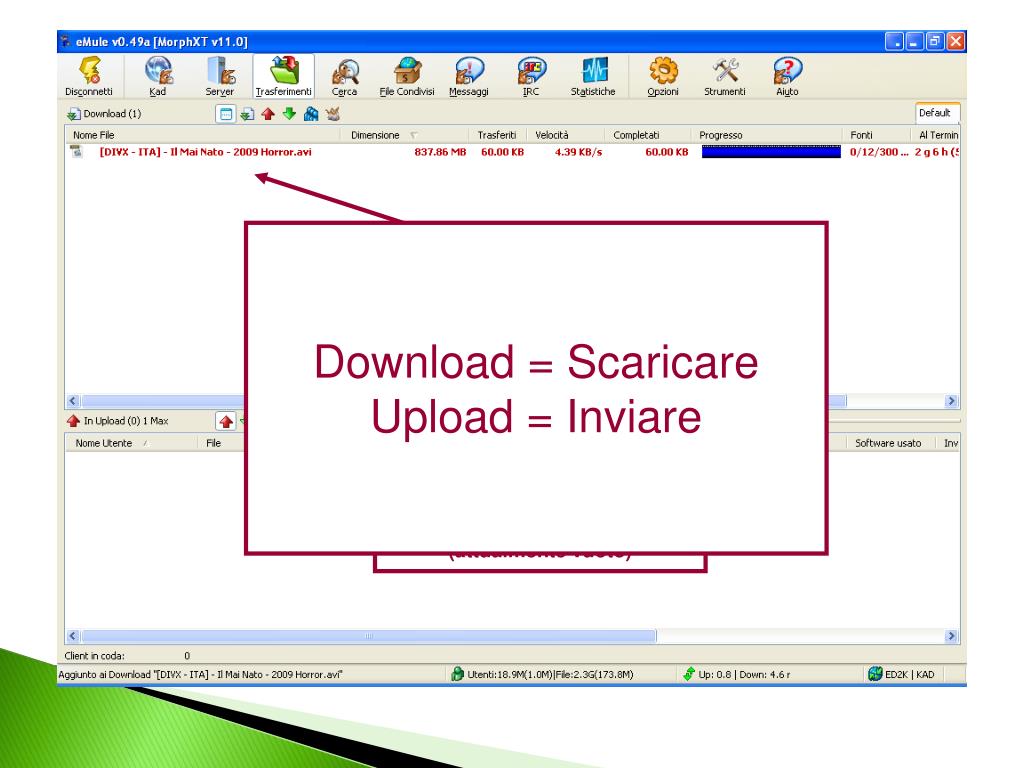Image resolution: width=1024 pixels, height=768 pixels.
Task: Open the Statistiche graphs window
Action: pyautogui.click(x=593, y=76)
